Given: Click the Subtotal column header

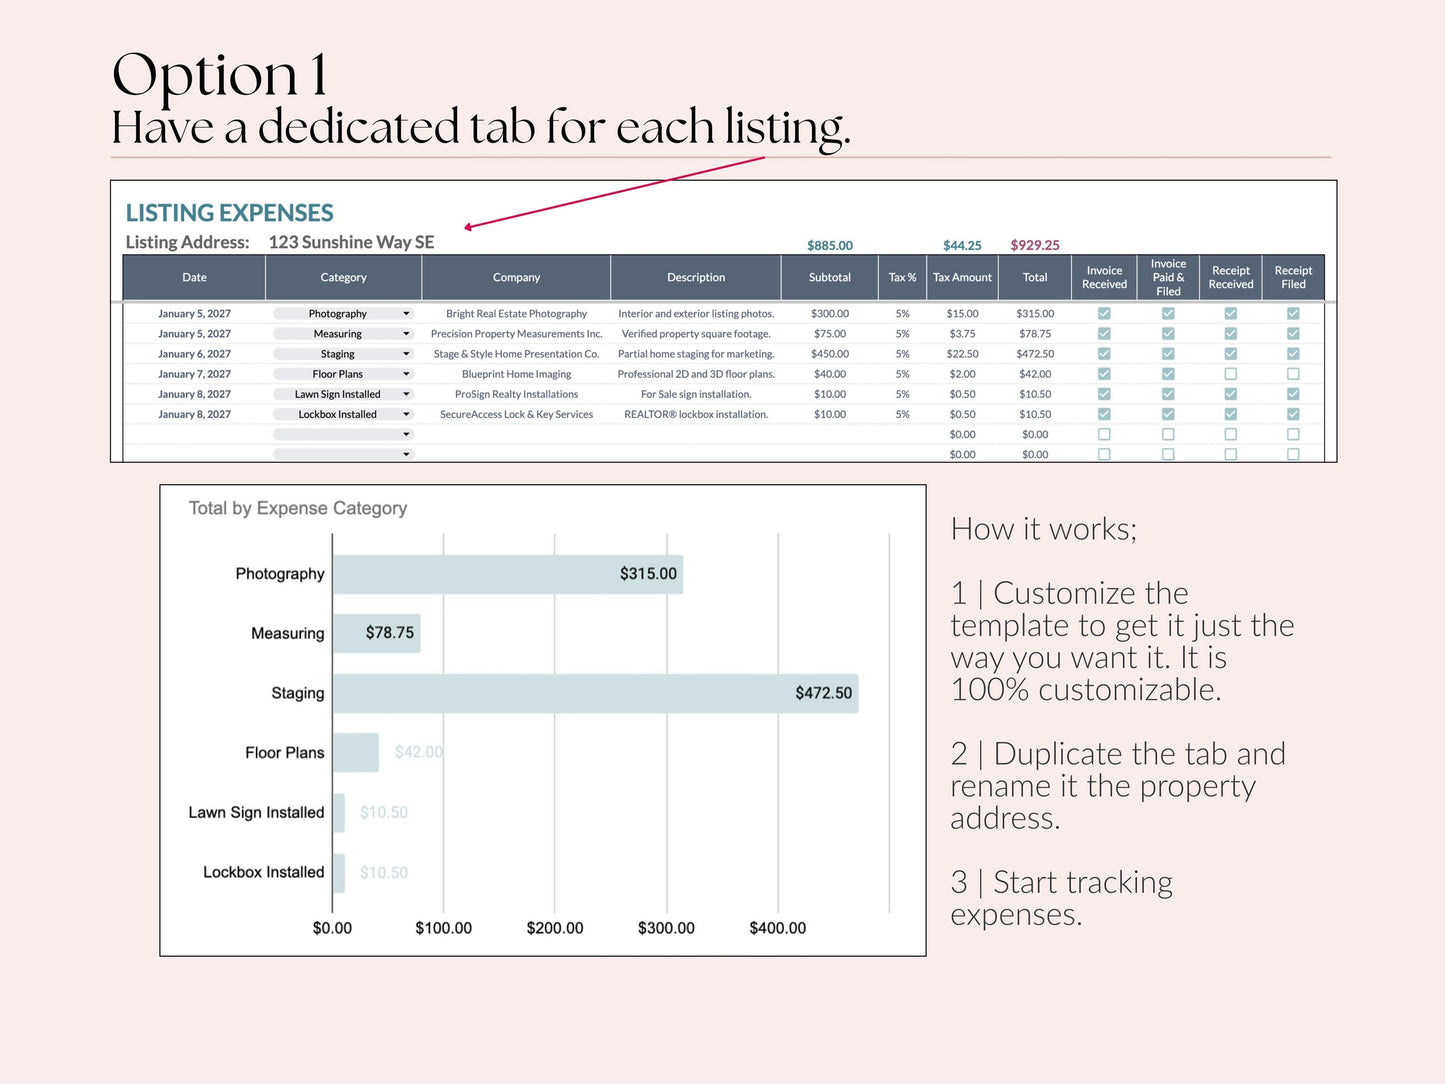Looking at the screenshot, I should pyautogui.click(x=830, y=277).
